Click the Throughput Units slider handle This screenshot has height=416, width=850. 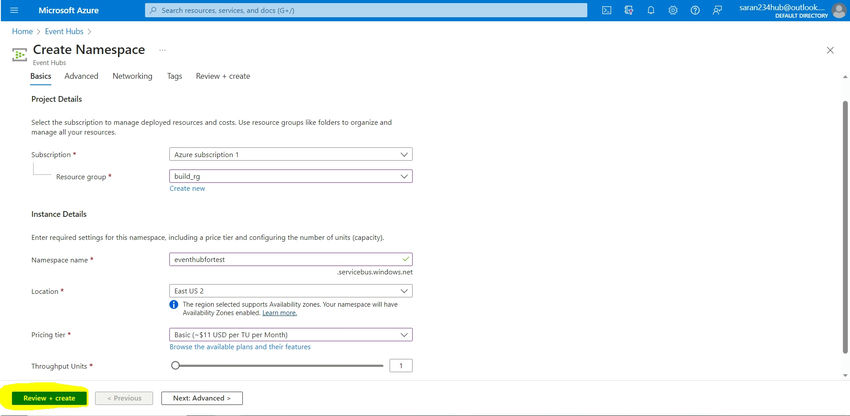[175, 366]
